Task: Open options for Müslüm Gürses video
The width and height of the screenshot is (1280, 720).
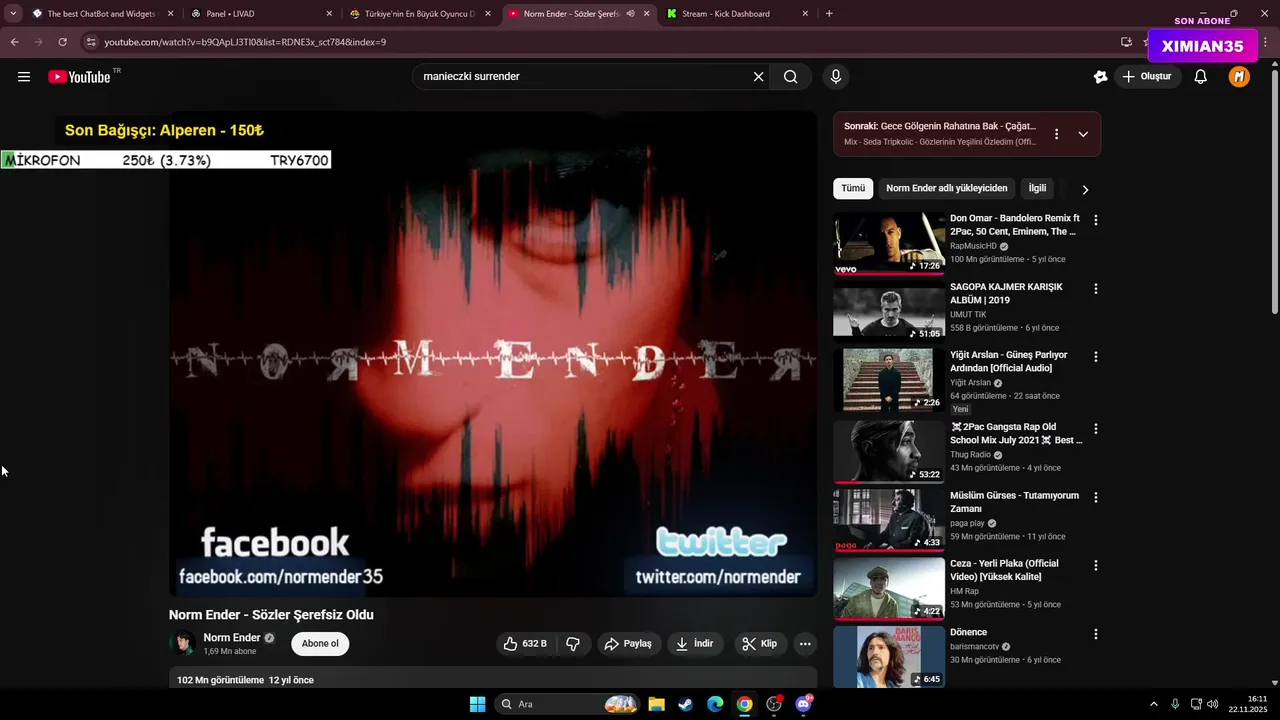Action: (1095, 498)
